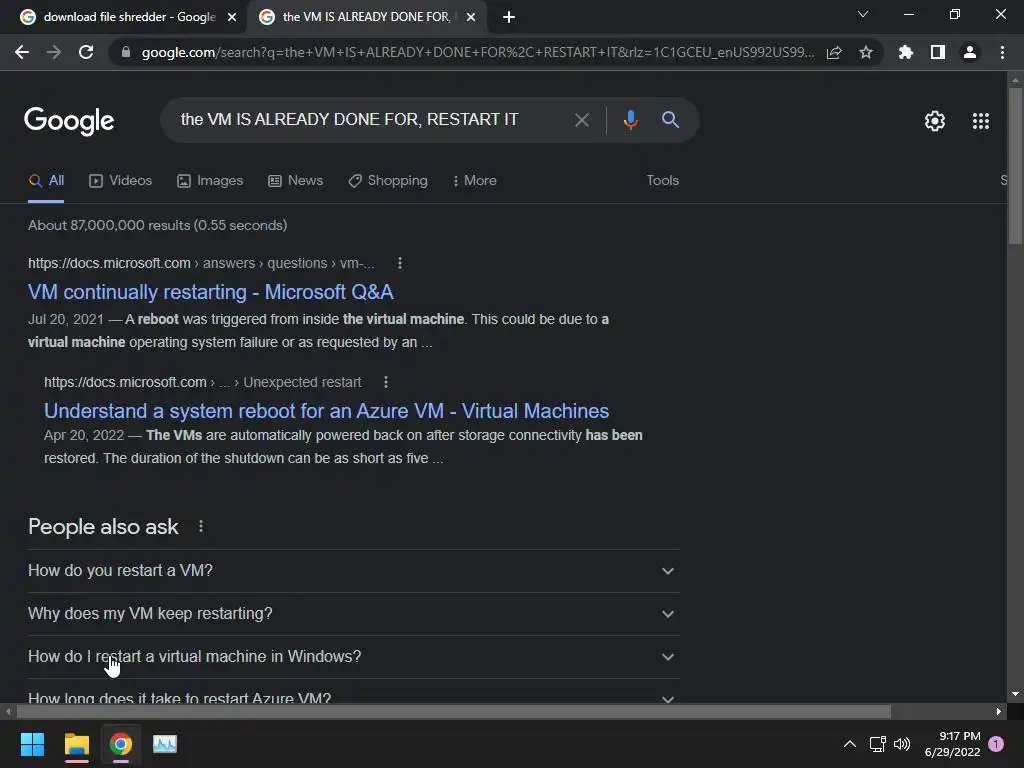Open the More search filters dropdown

coord(475,181)
